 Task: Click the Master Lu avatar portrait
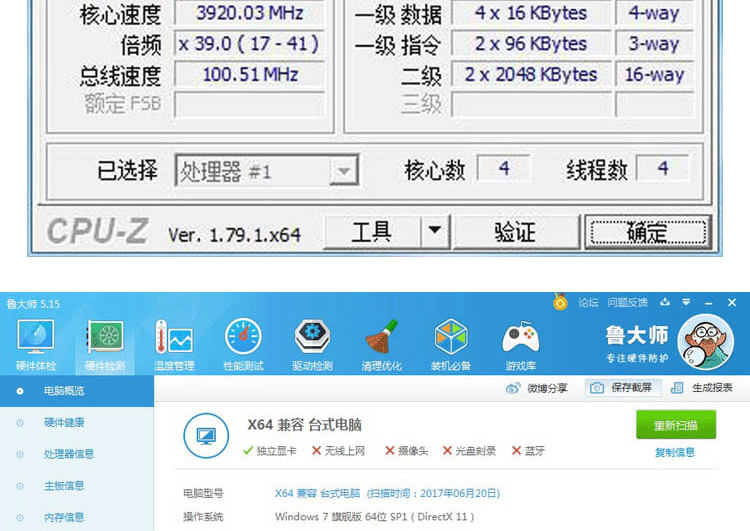tap(706, 342)
